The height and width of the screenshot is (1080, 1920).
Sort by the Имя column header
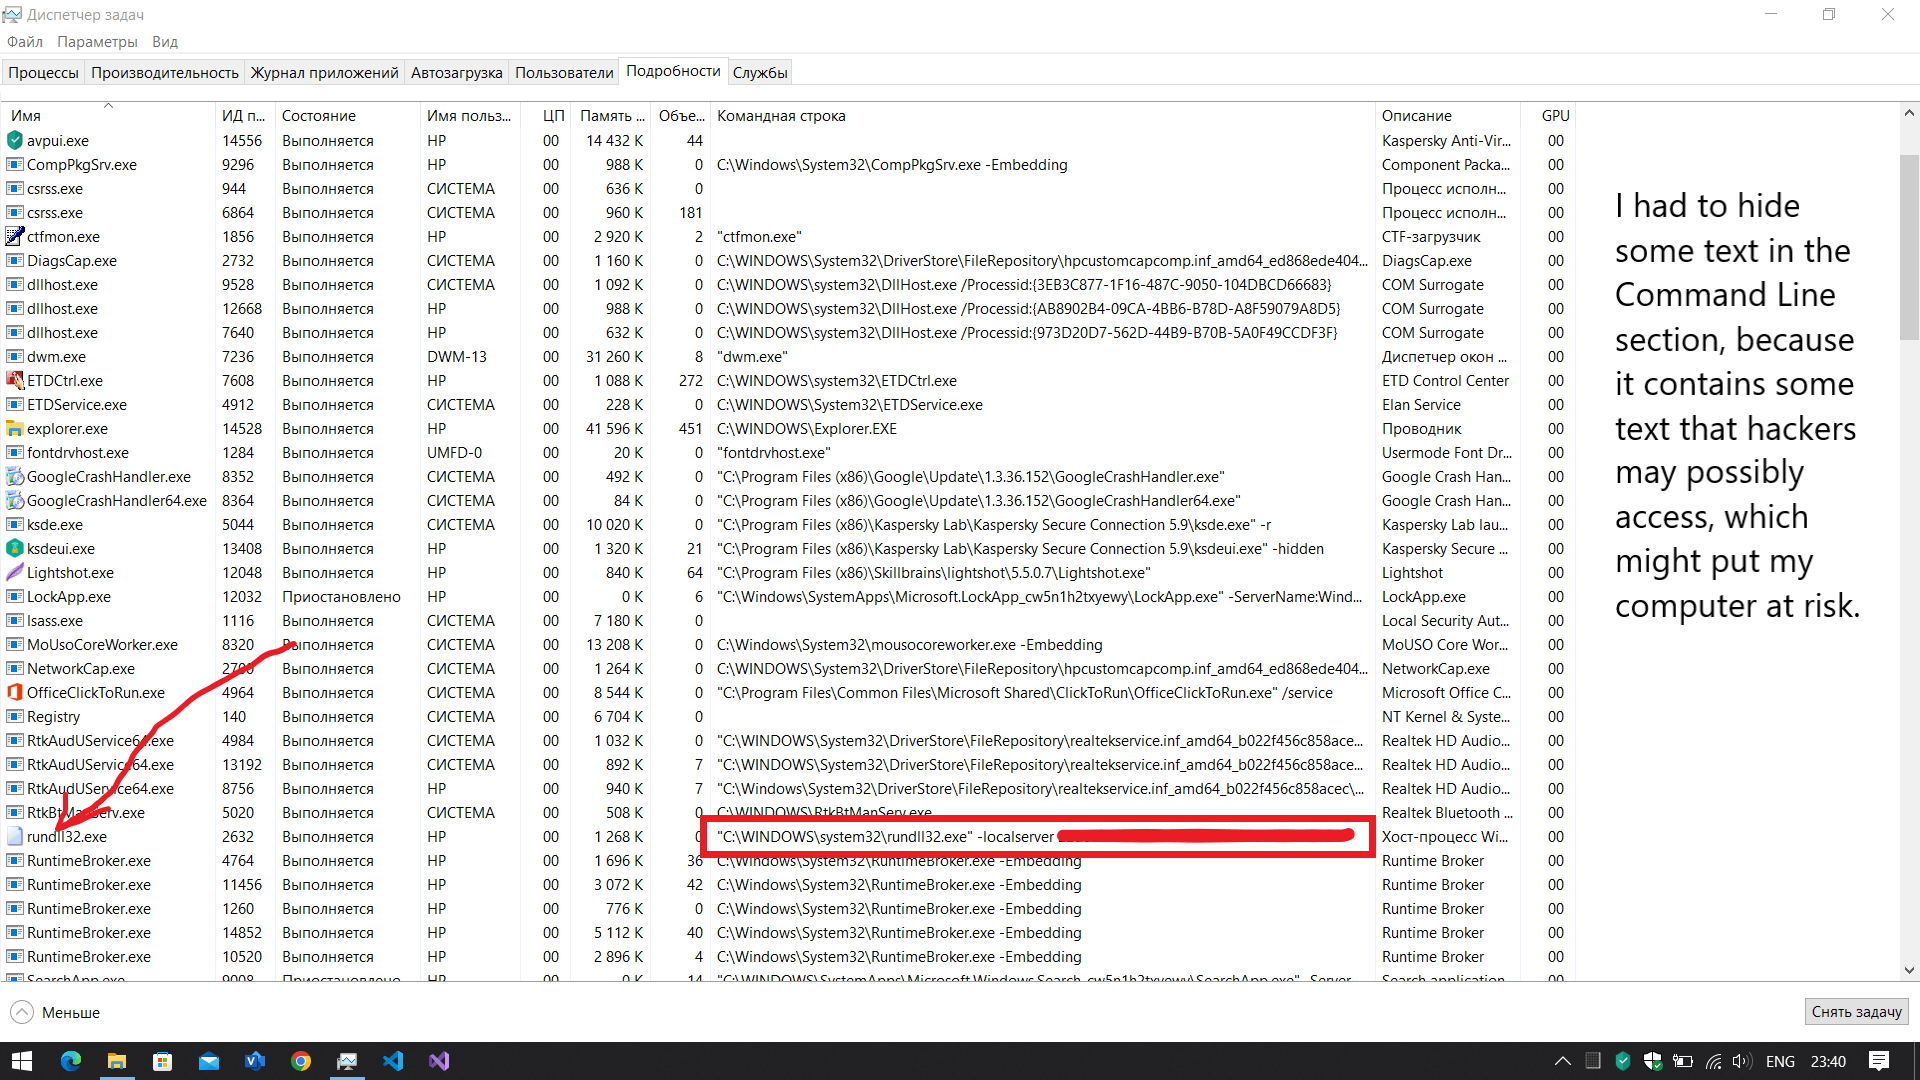pyautogui.click(x=26, y=116)
